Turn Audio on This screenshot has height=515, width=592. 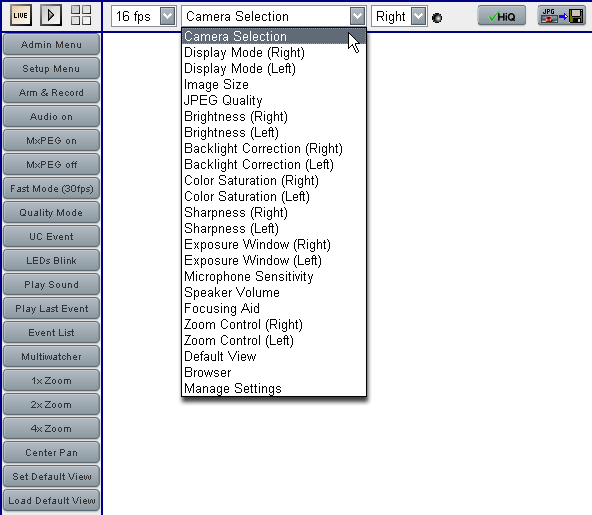pyautogui.click(x=51, y=117)
